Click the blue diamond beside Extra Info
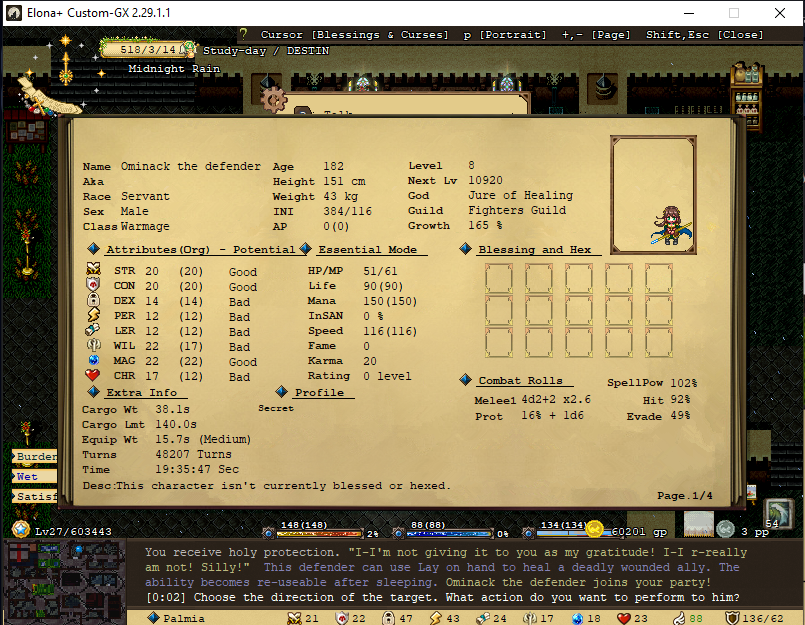805x625 pixels. pyautogui.click(x=93, y=391)
